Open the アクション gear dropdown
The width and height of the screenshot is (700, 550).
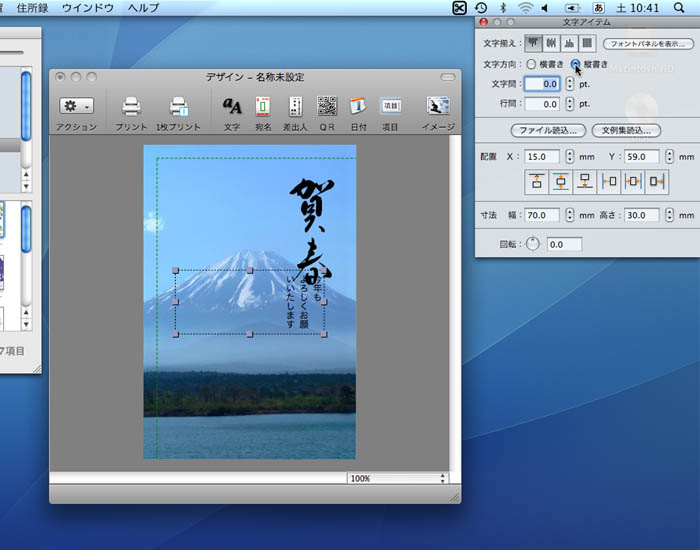[x=76, y=106]
